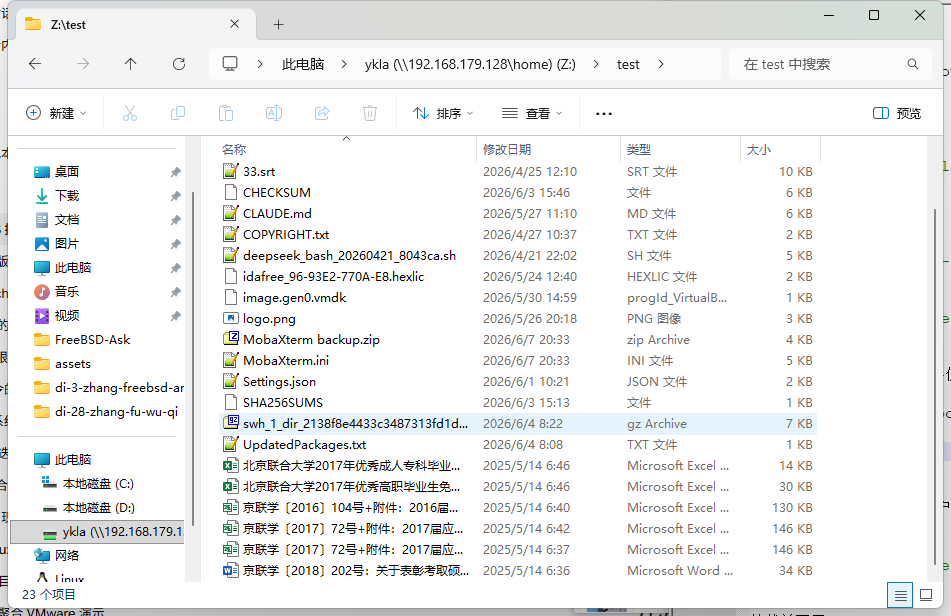Click the file list vertical scrollbar
The height and width of the screenshot is (616, 951).
pyautogui.click(x=934, y=388)
